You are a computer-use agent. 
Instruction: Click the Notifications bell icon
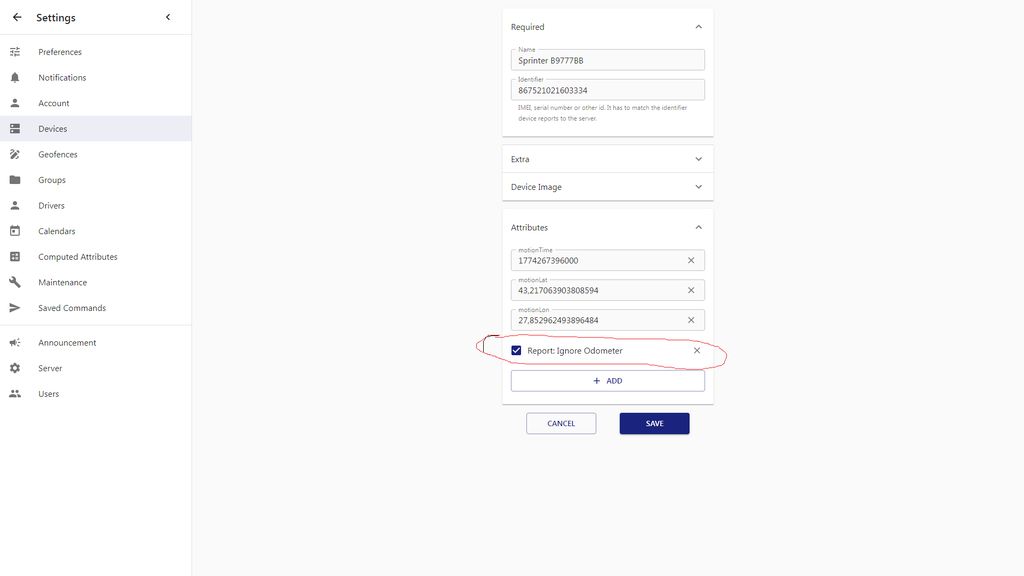point(15,77)
